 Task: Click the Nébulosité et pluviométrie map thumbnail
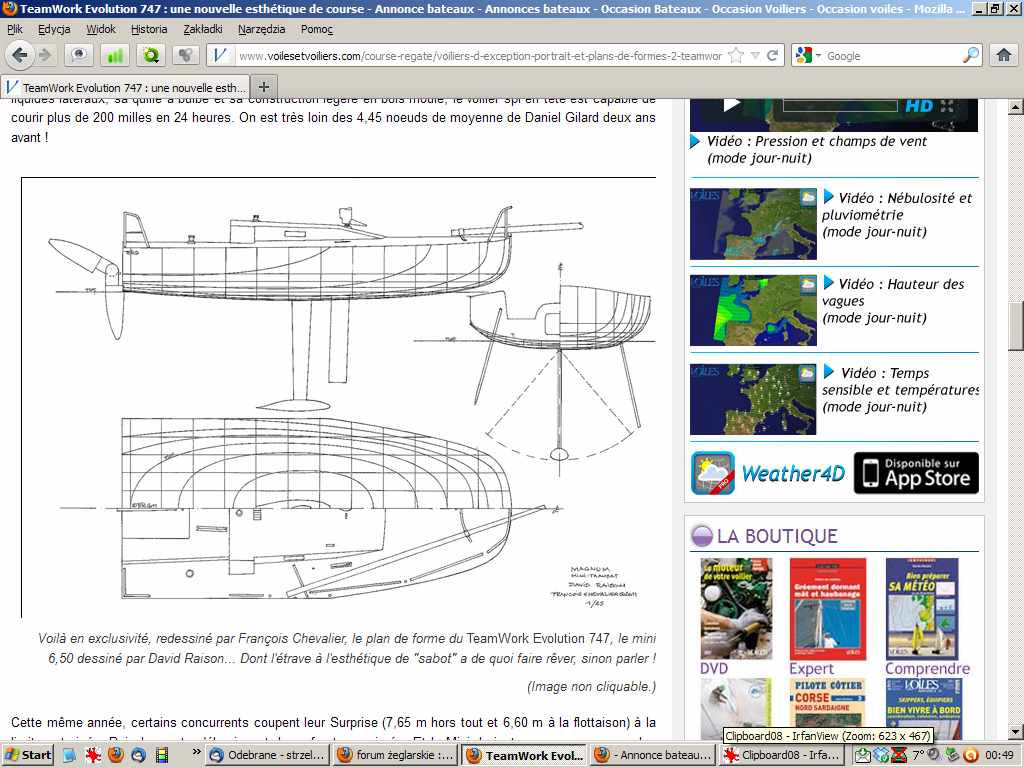click(x=753, y=224)
